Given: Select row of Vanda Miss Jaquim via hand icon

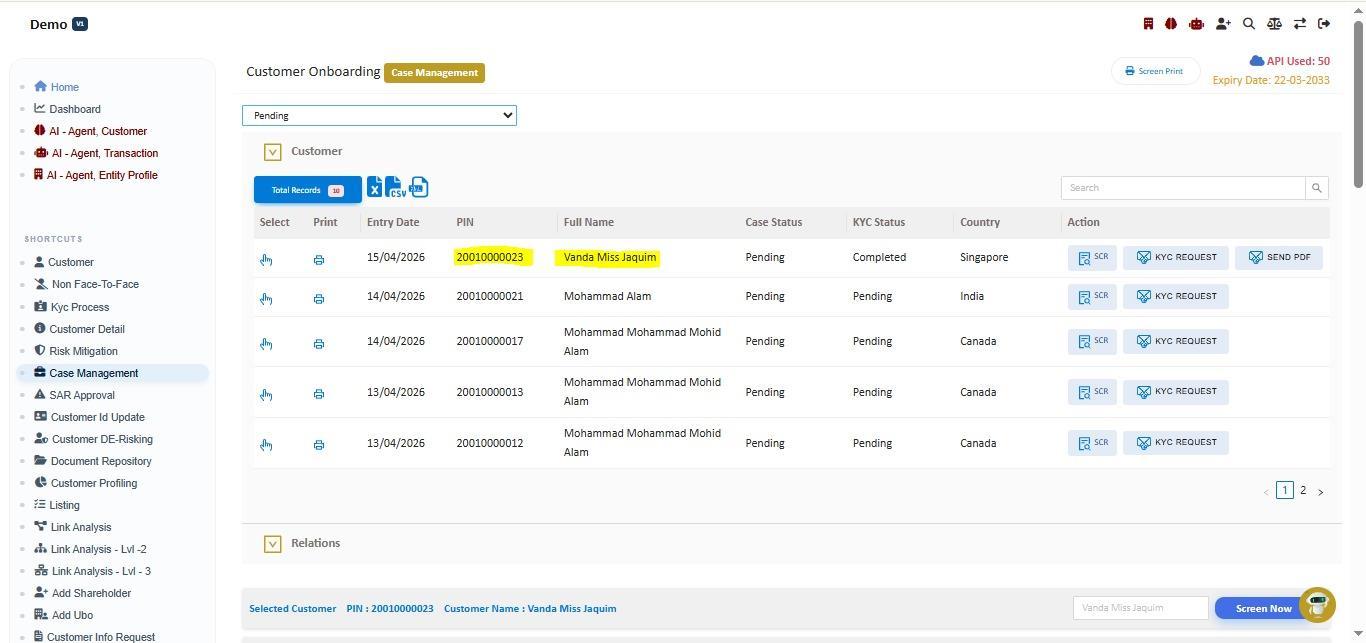Looking at the screenshot, I should [266, 260].
